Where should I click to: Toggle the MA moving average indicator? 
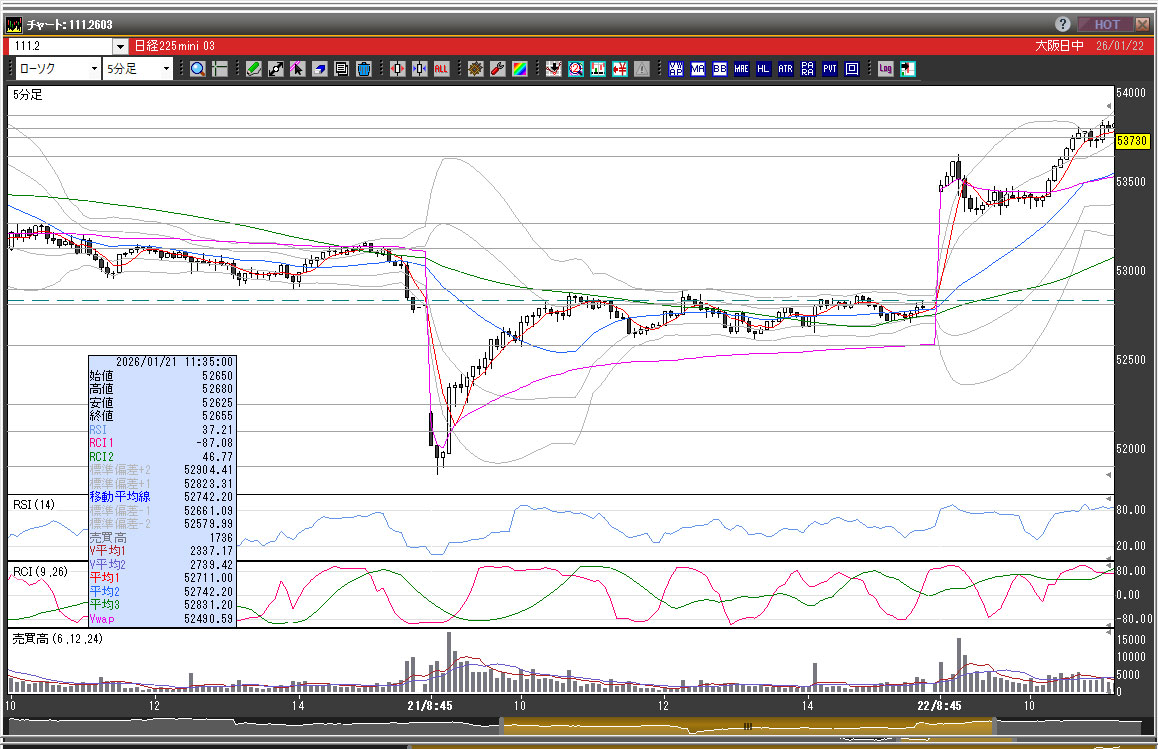pyautogui.click(x=698, y=69)
